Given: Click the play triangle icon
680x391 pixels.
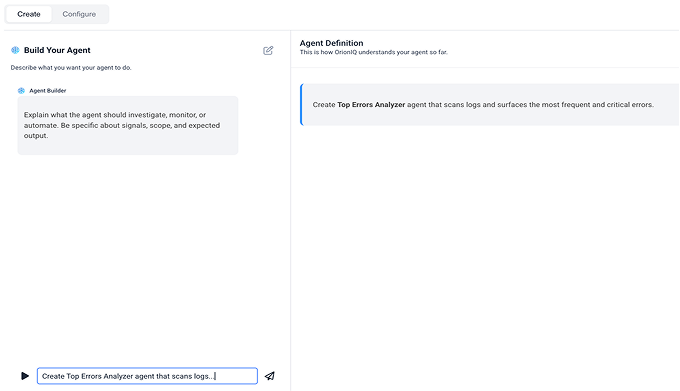Looking at the screenshot, I should (x=25, y=376).
